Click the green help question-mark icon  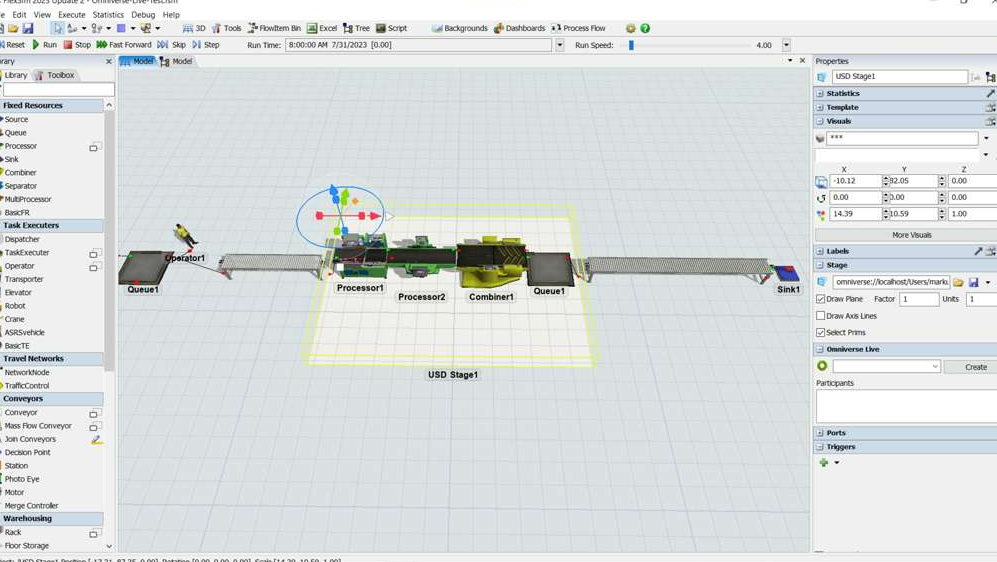pos(645,28)
